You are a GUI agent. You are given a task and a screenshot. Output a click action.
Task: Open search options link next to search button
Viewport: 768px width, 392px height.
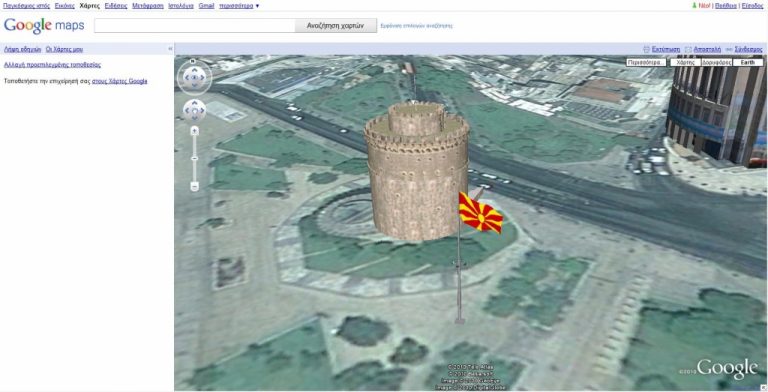coord(416,26)
